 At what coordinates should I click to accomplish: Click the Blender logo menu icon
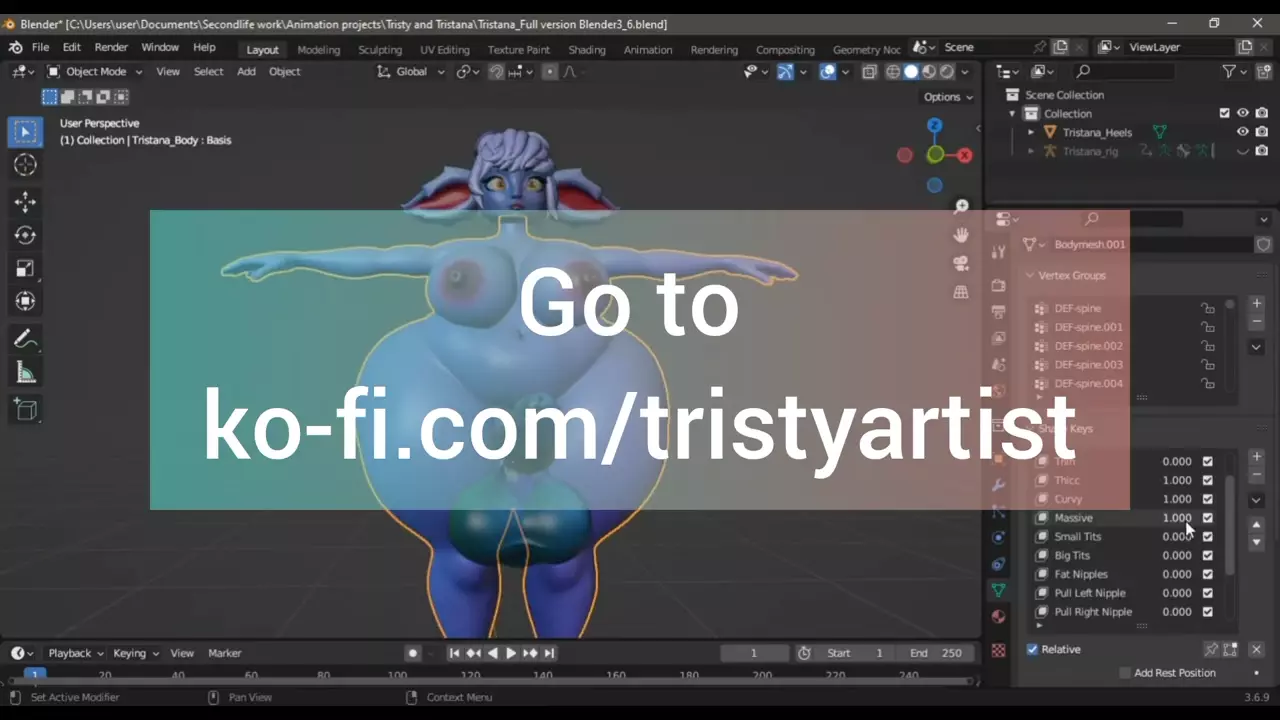coord(16,47)
